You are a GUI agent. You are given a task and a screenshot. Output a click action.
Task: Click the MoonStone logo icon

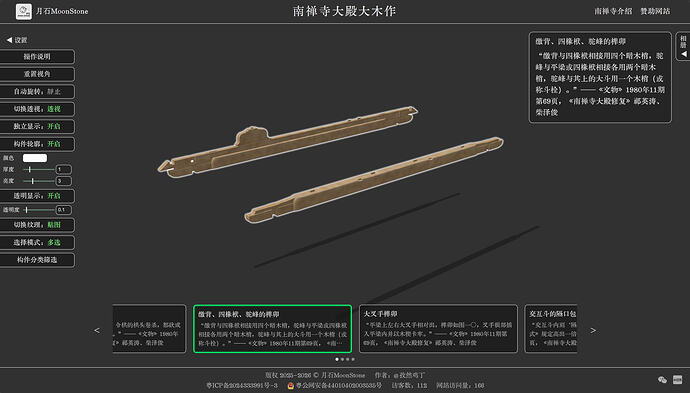24,11
